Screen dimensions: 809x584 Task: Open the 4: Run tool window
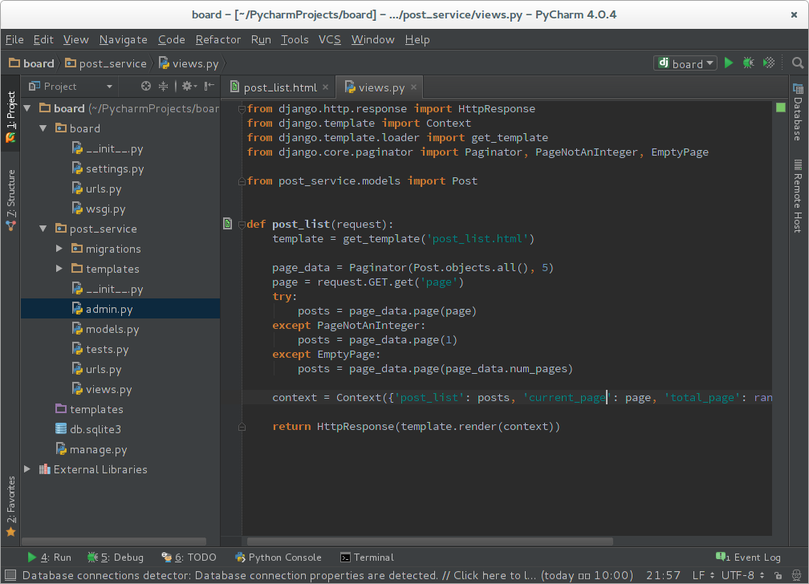coord(49,557)
